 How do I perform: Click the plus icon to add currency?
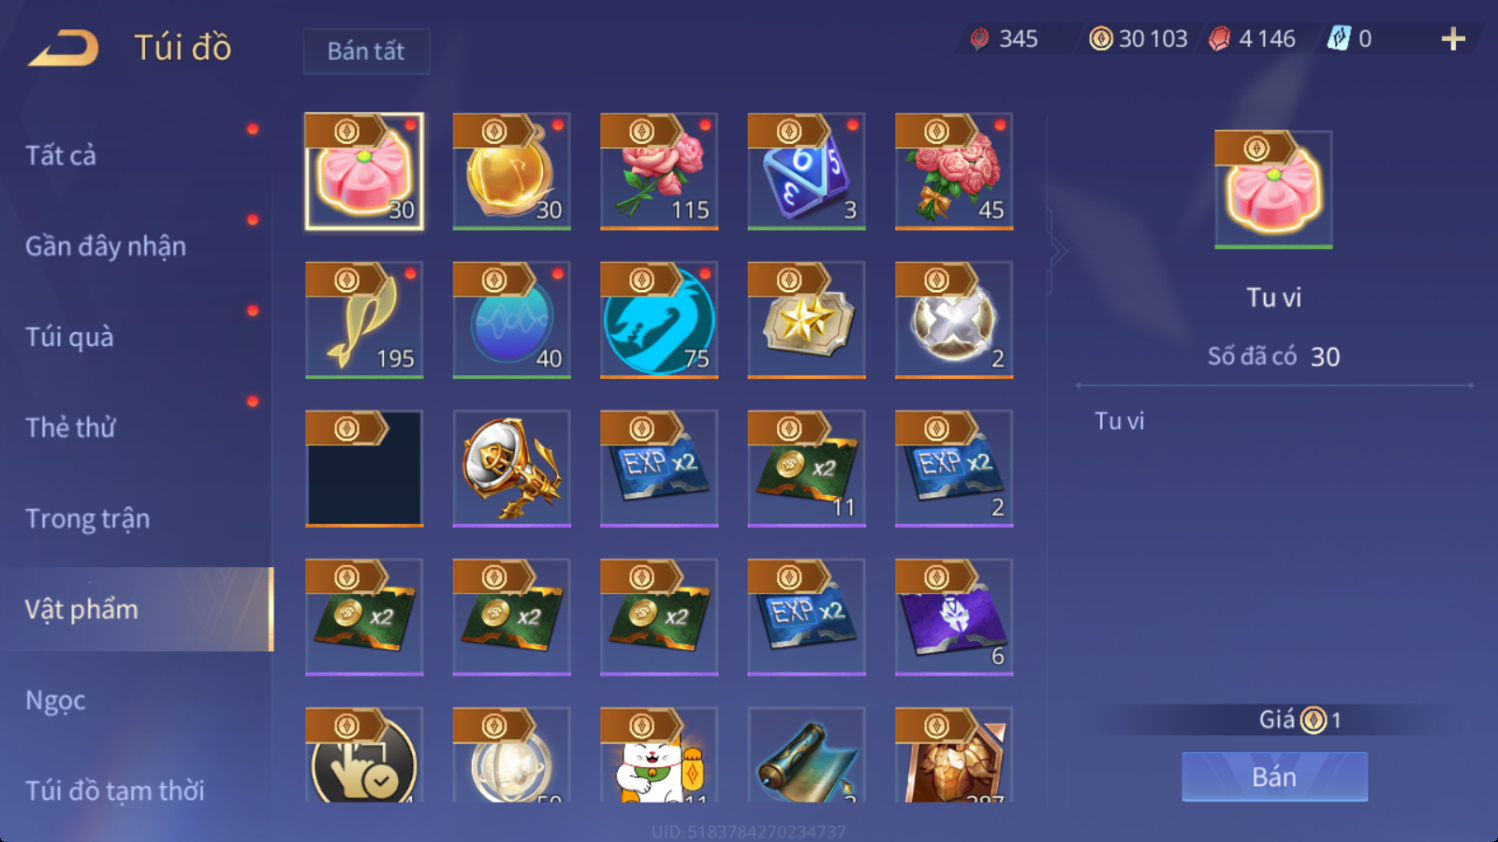(x=1453, y=39)
